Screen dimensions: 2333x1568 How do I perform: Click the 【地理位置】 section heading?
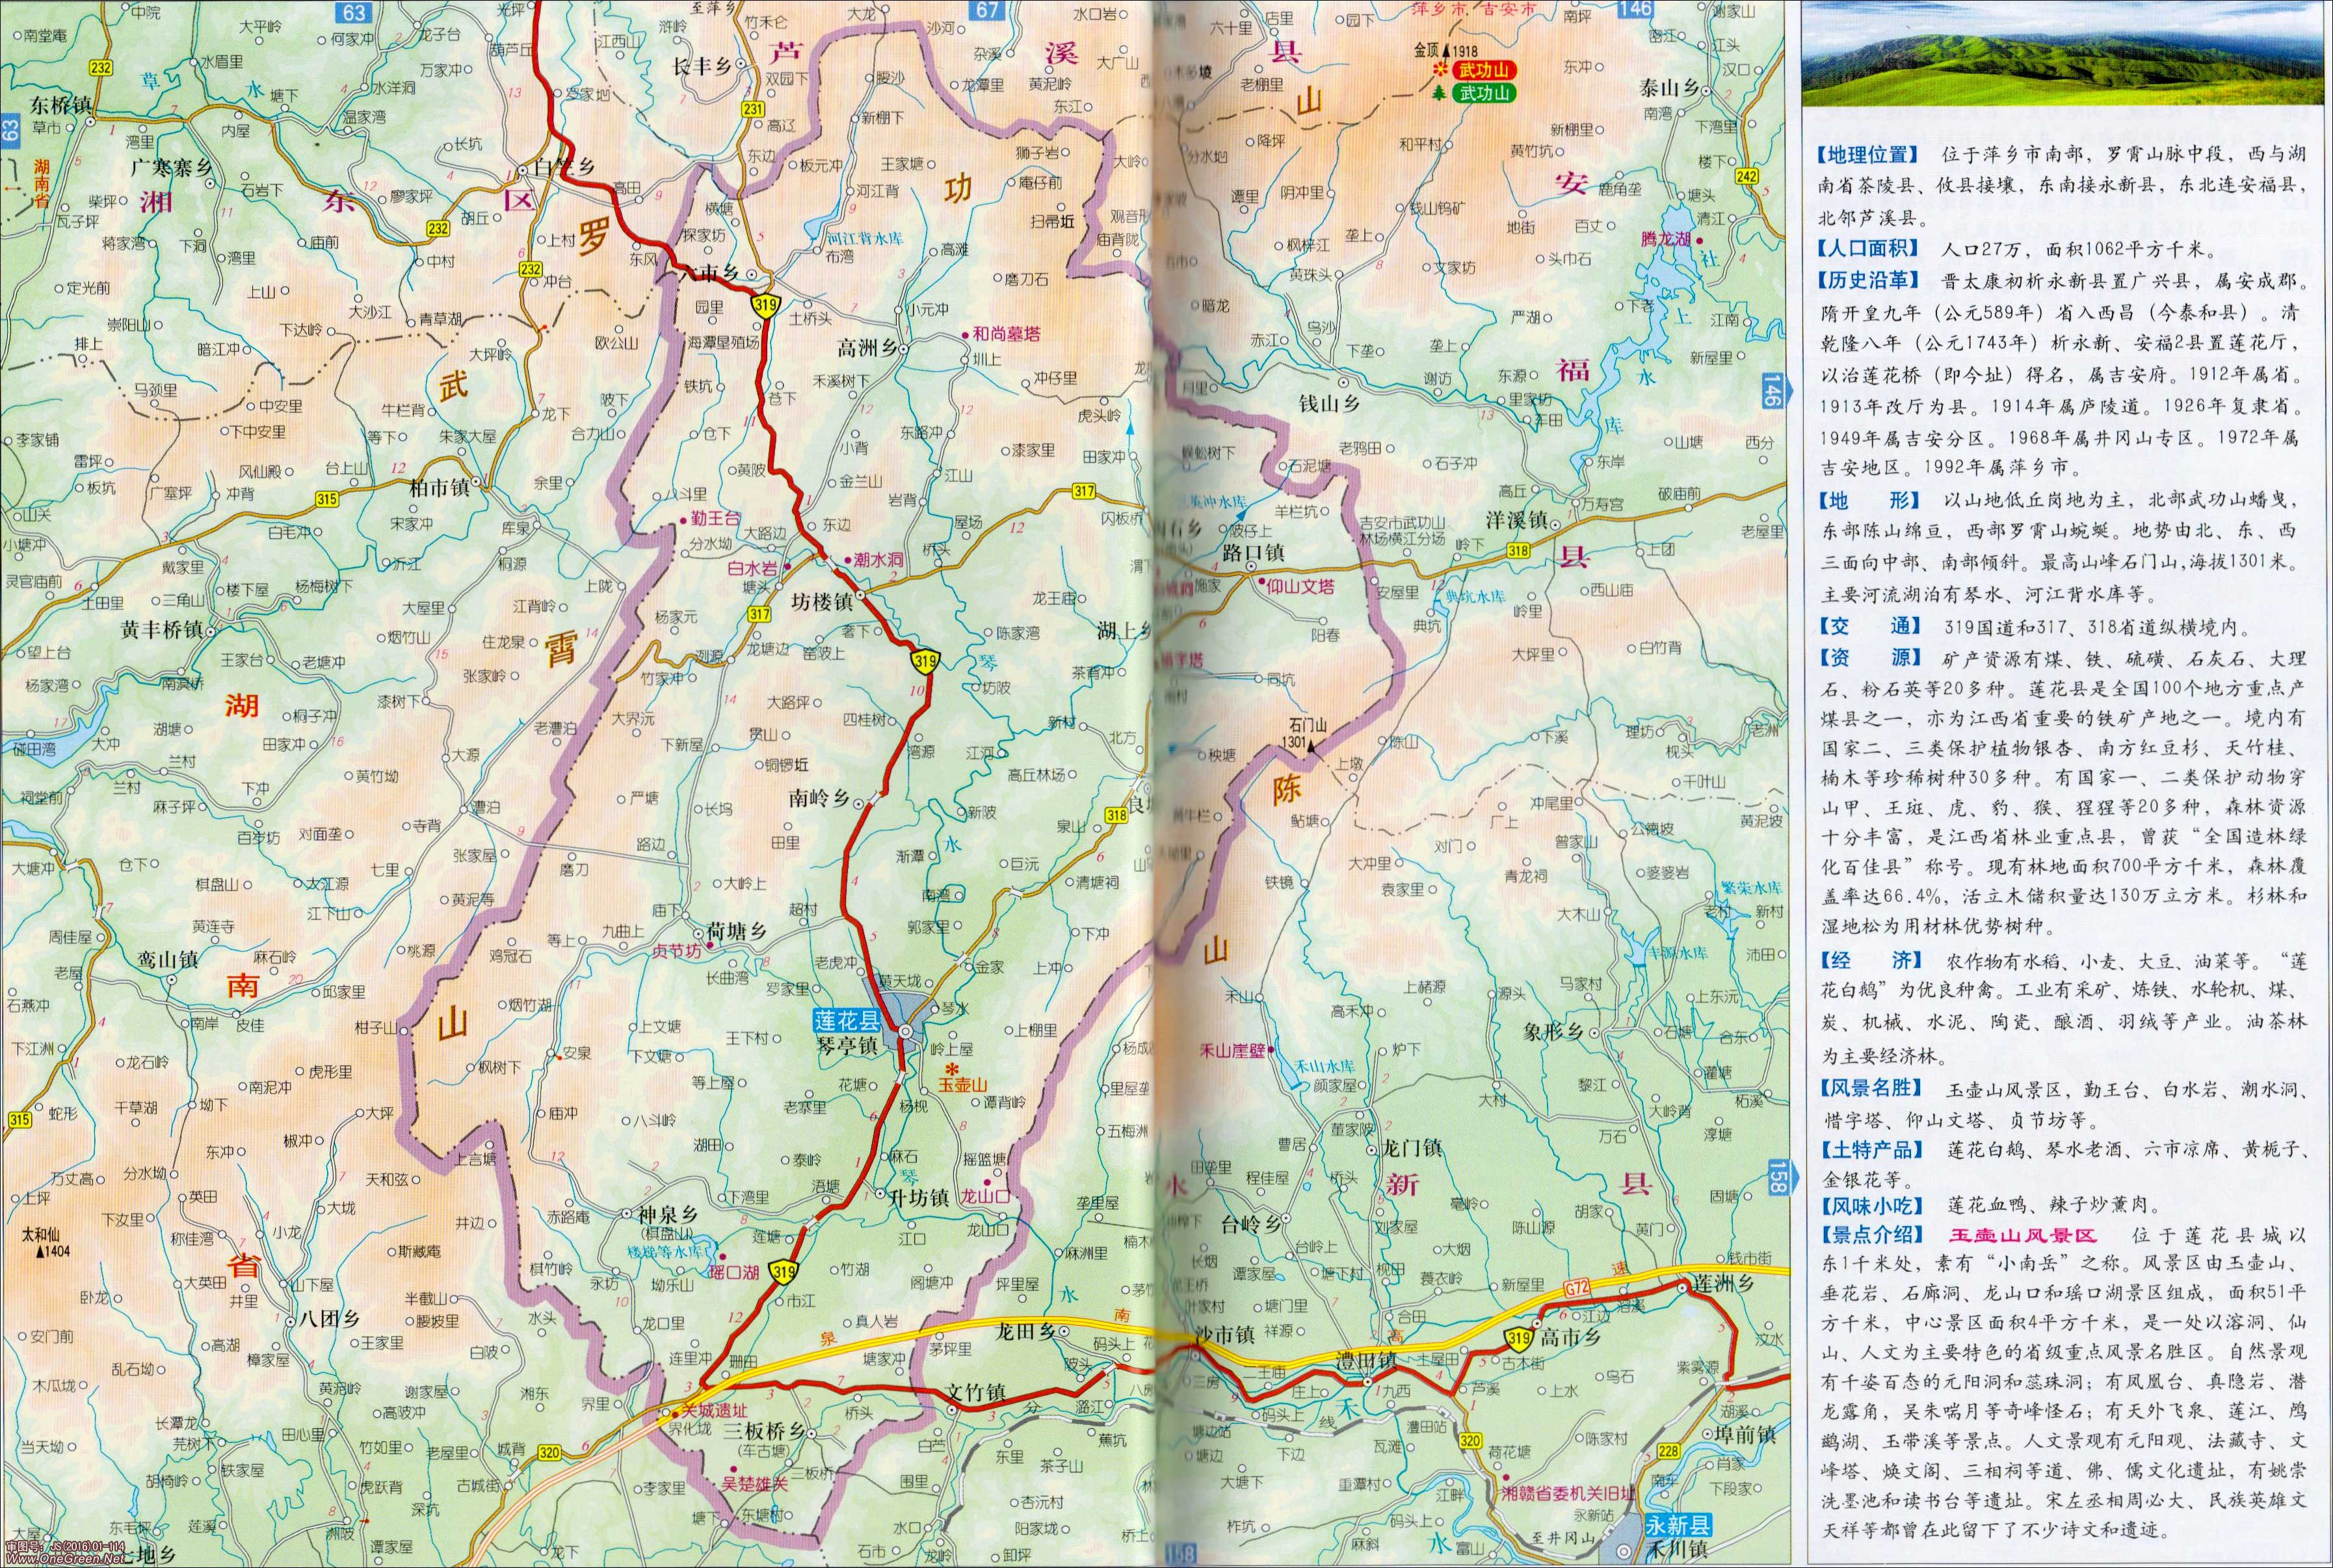(x=1868, y=154)
